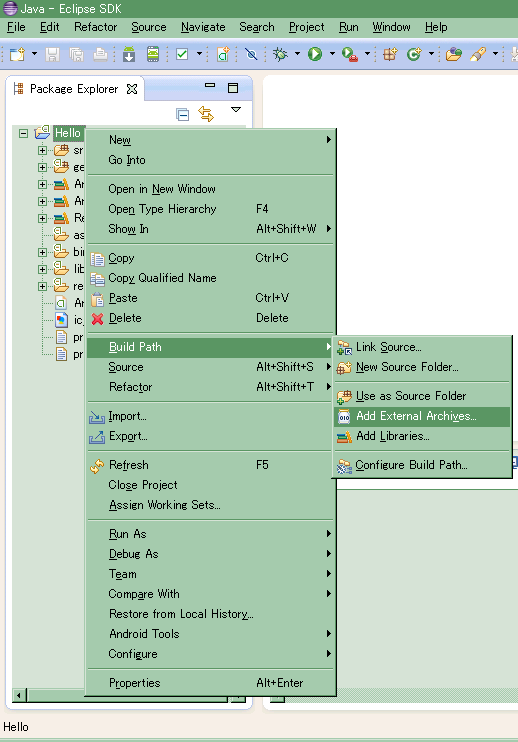Select Restore from Local History...
The image size is (518, 742).
[211, 614]
